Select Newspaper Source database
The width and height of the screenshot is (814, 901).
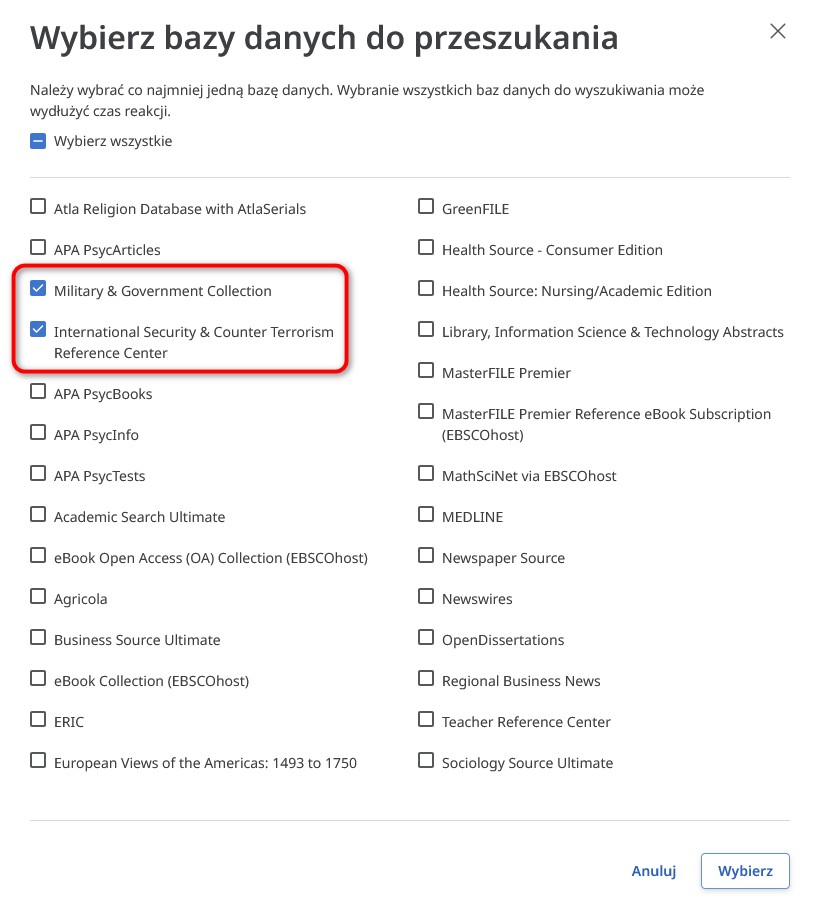(425, 555)
